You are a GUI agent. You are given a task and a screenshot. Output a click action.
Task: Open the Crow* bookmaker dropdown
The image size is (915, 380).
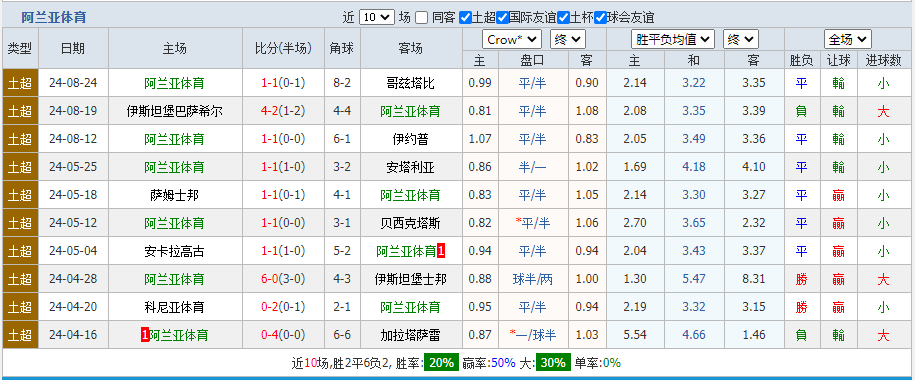tap(512, 40)
